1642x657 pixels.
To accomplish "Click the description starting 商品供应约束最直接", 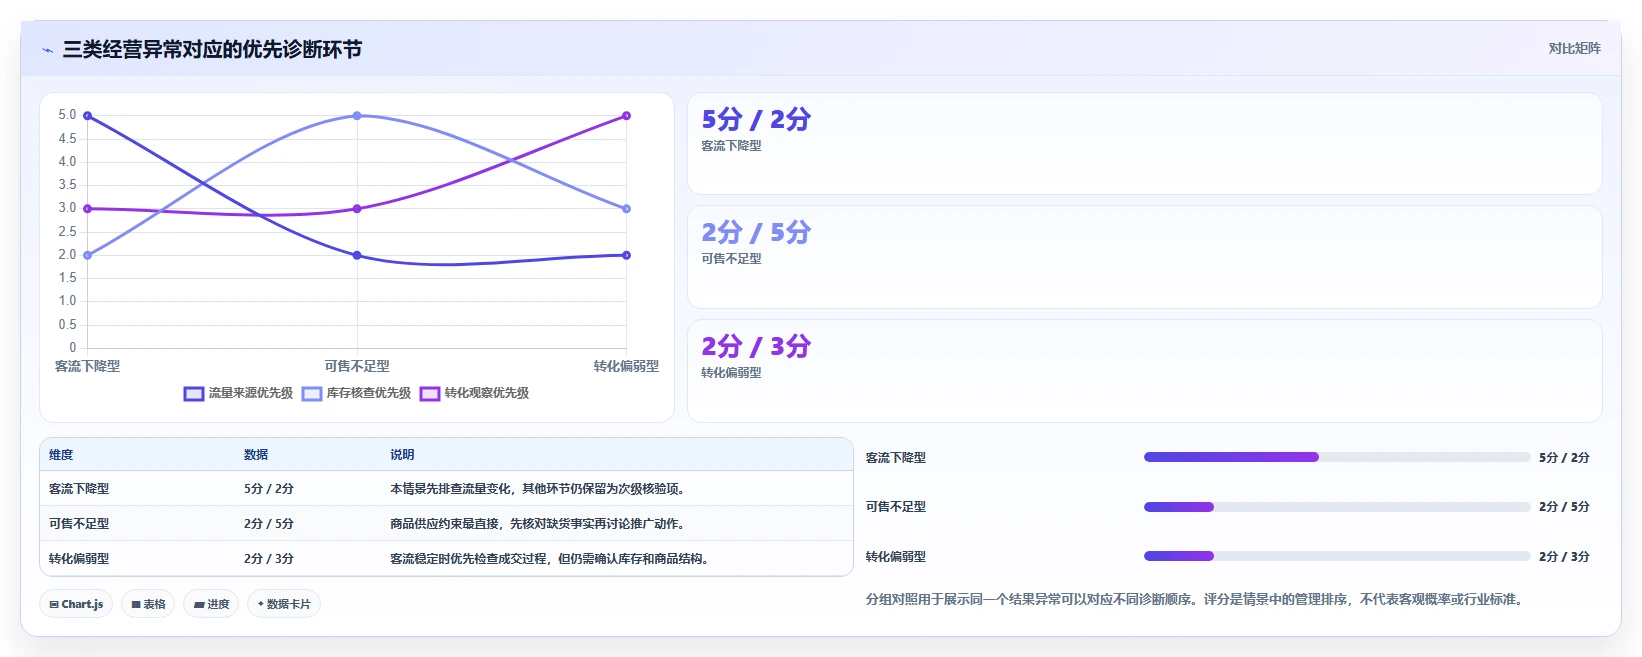I will pos(537,524).
